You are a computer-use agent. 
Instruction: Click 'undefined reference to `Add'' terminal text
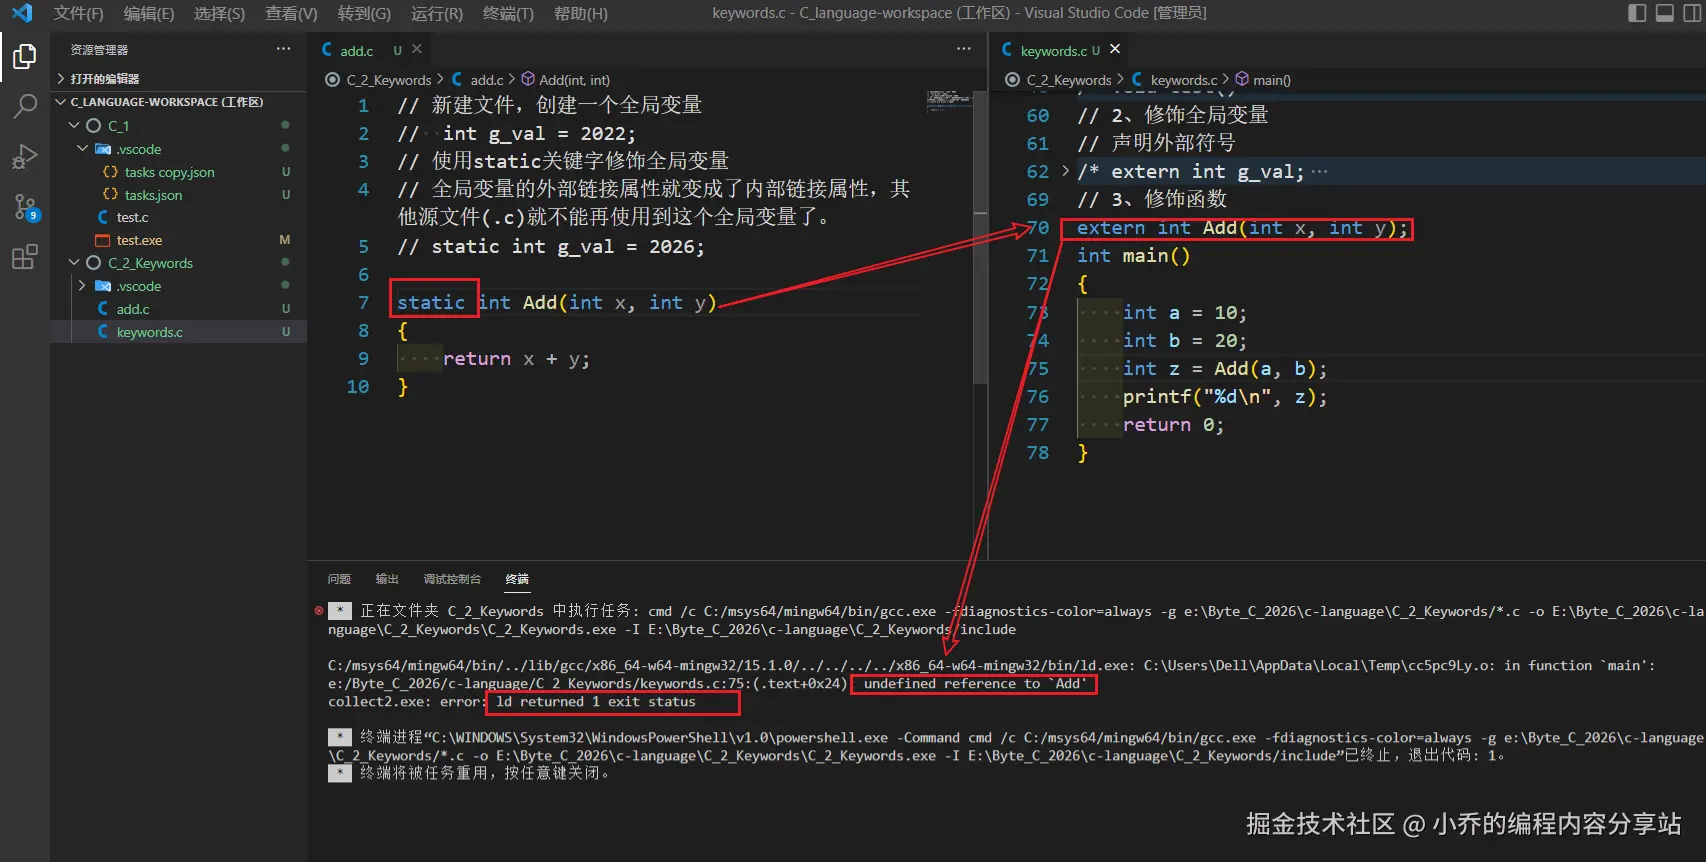[x=975, y=684]
